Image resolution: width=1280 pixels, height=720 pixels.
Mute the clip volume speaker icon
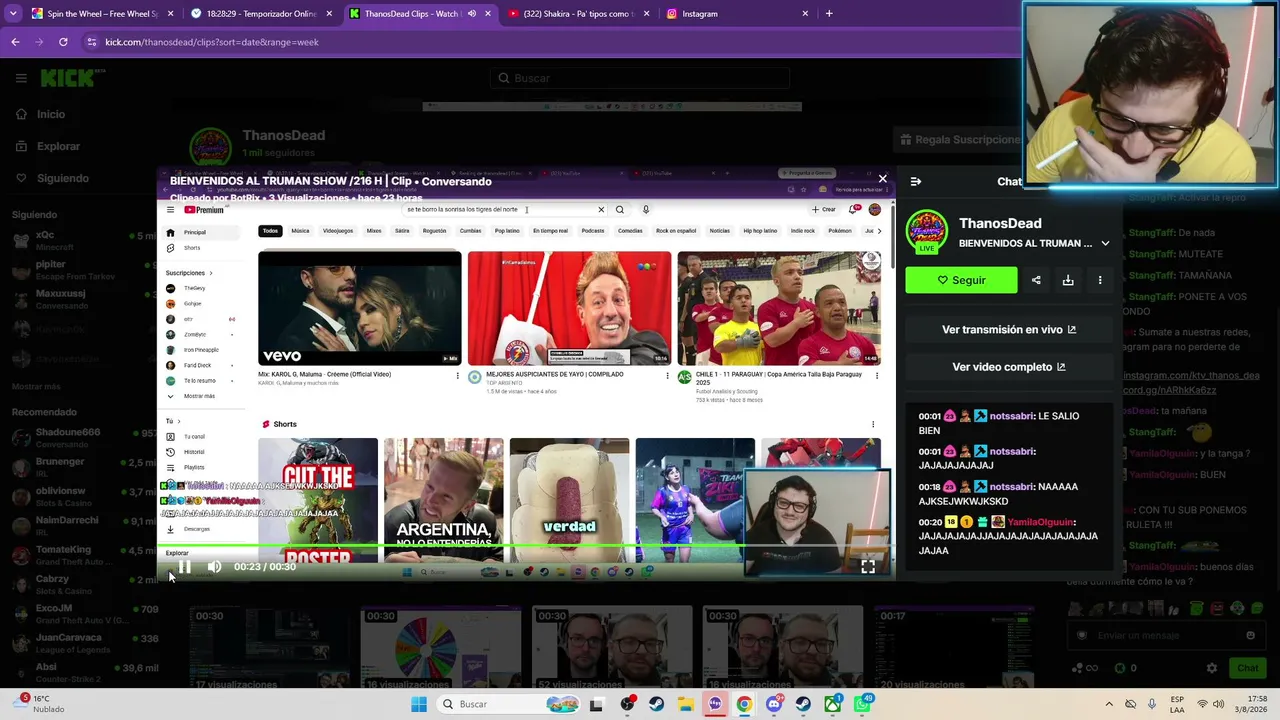214,567
